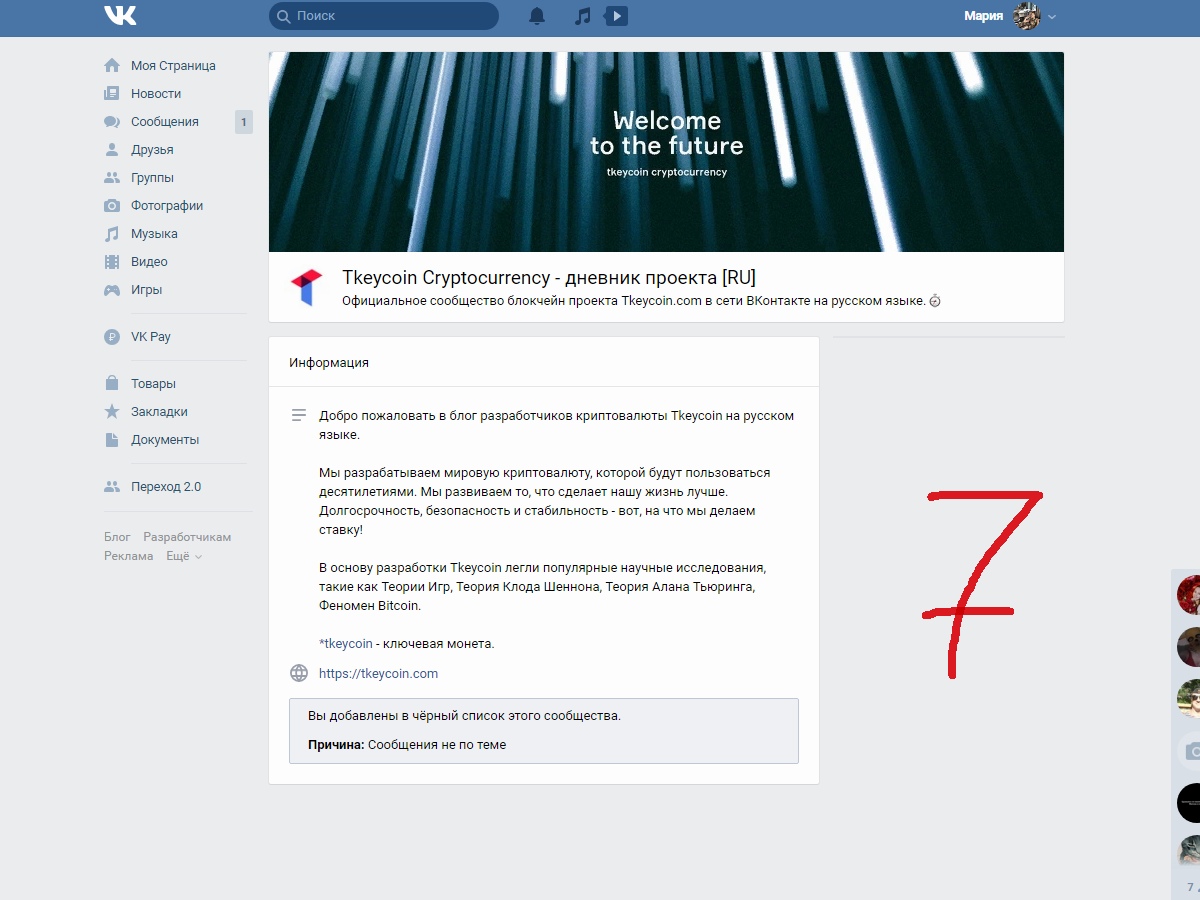Click the Разработчикам footer link
Viewport: 1200px width, 900px height.
(x=187, y=537)
